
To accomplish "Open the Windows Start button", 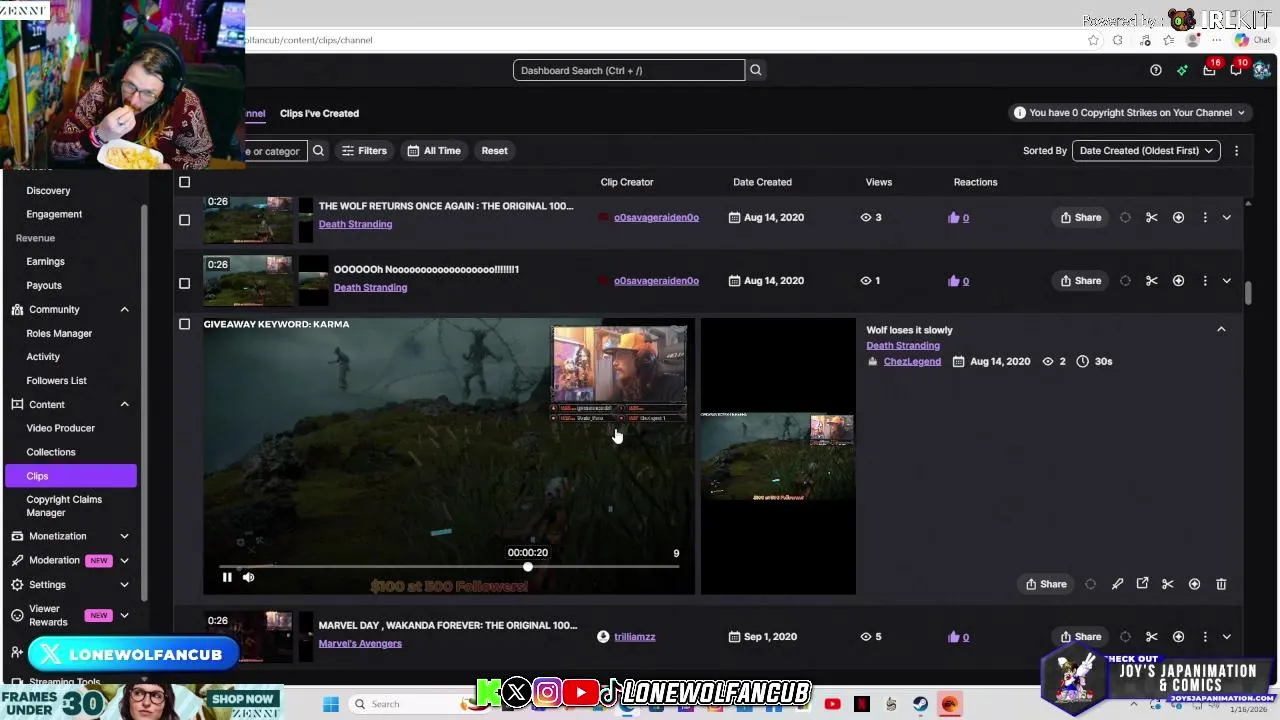I will pos(331,704).
